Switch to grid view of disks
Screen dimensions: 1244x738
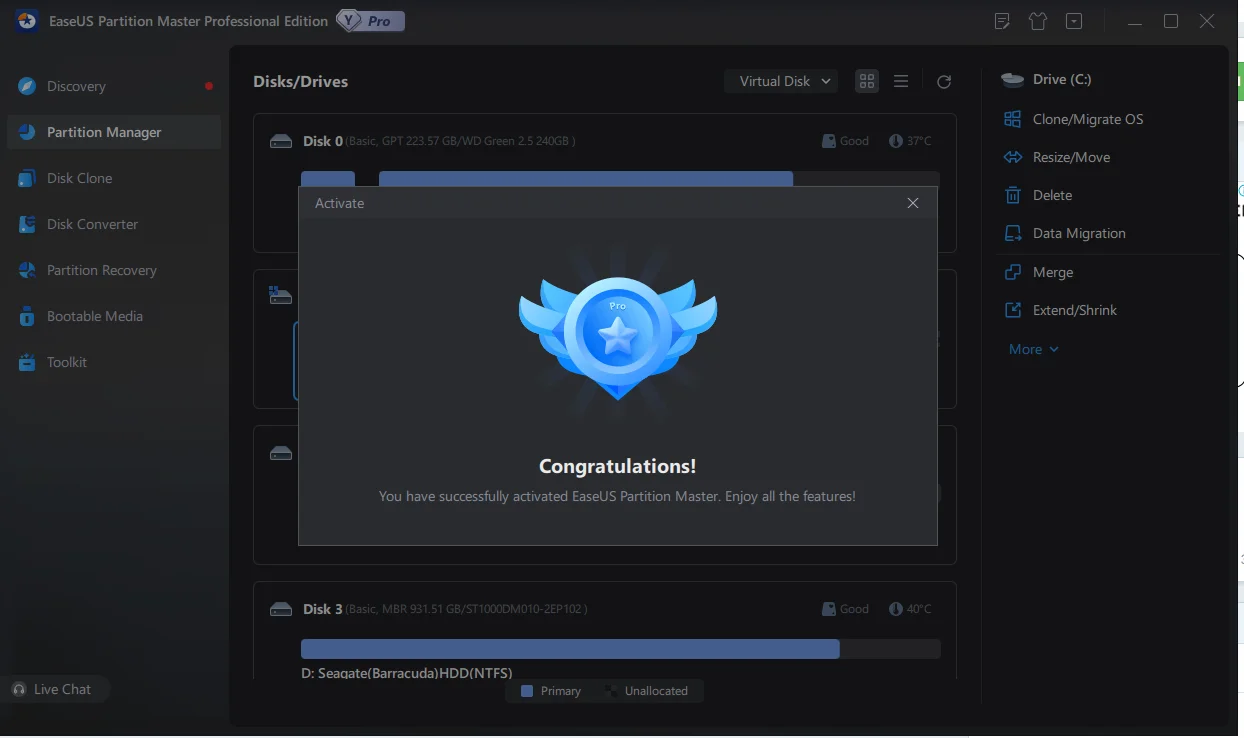[x=867, y=81]
